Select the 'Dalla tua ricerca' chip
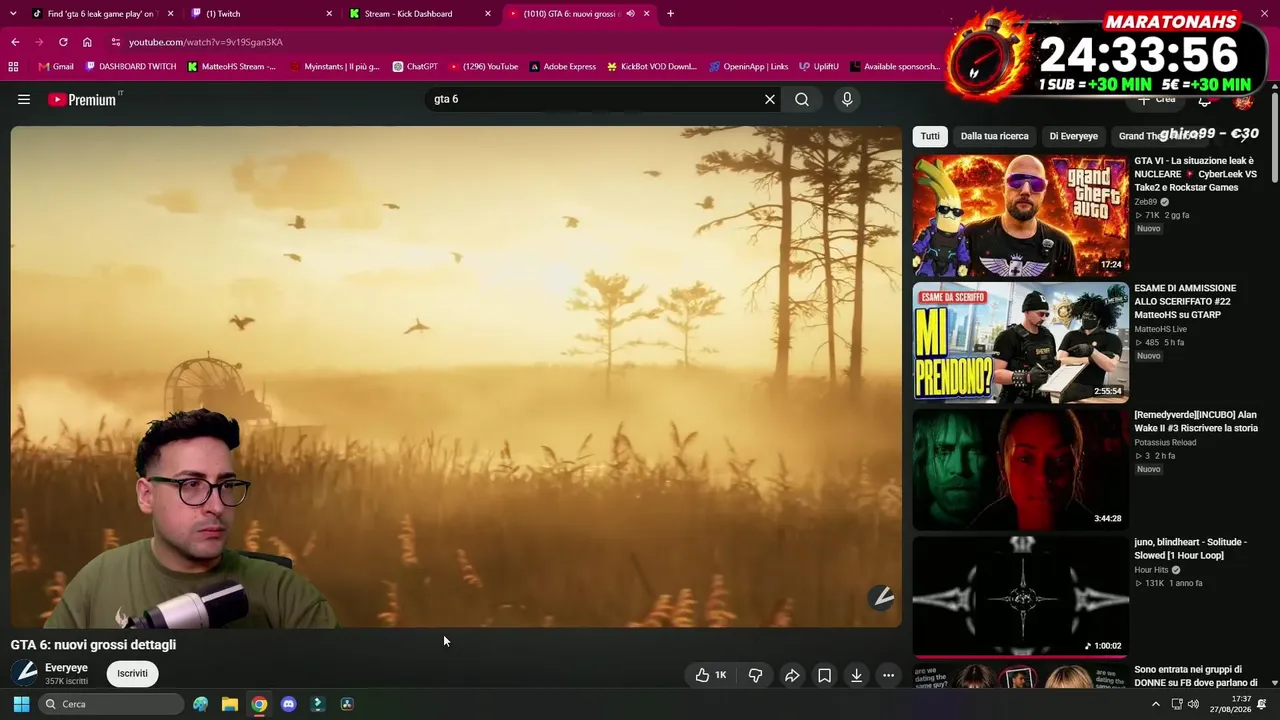1280x720 pixels. pos(994,136)
